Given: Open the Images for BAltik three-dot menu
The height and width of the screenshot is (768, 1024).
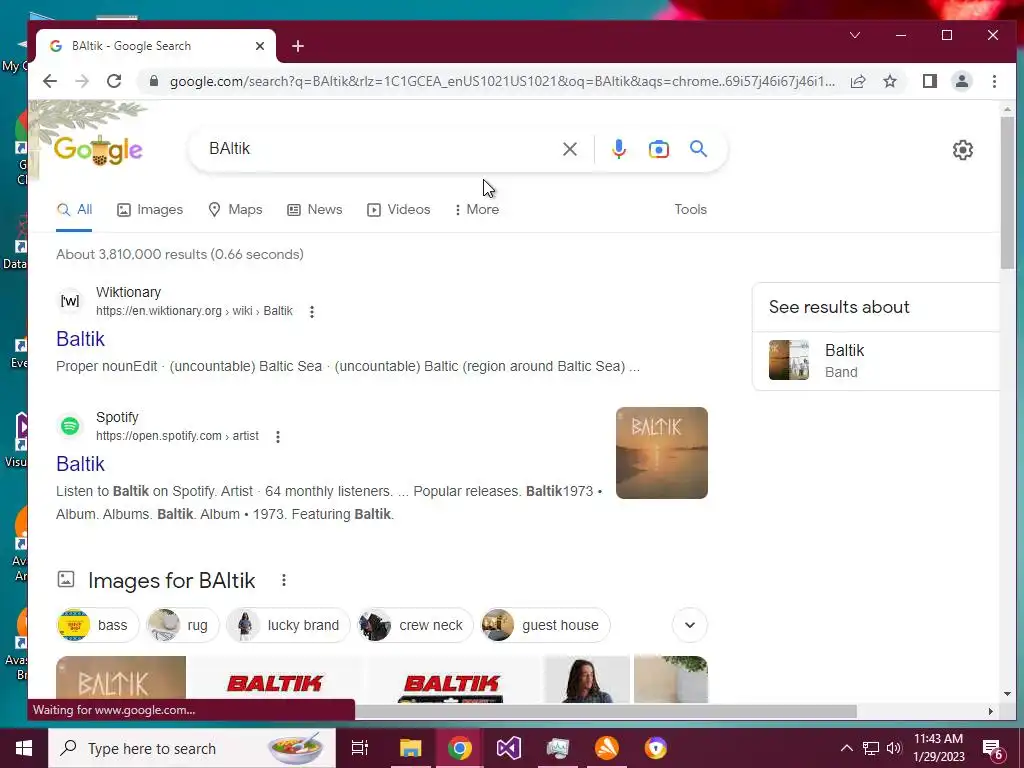Looking at the screenshot, I should coord(283,580).
